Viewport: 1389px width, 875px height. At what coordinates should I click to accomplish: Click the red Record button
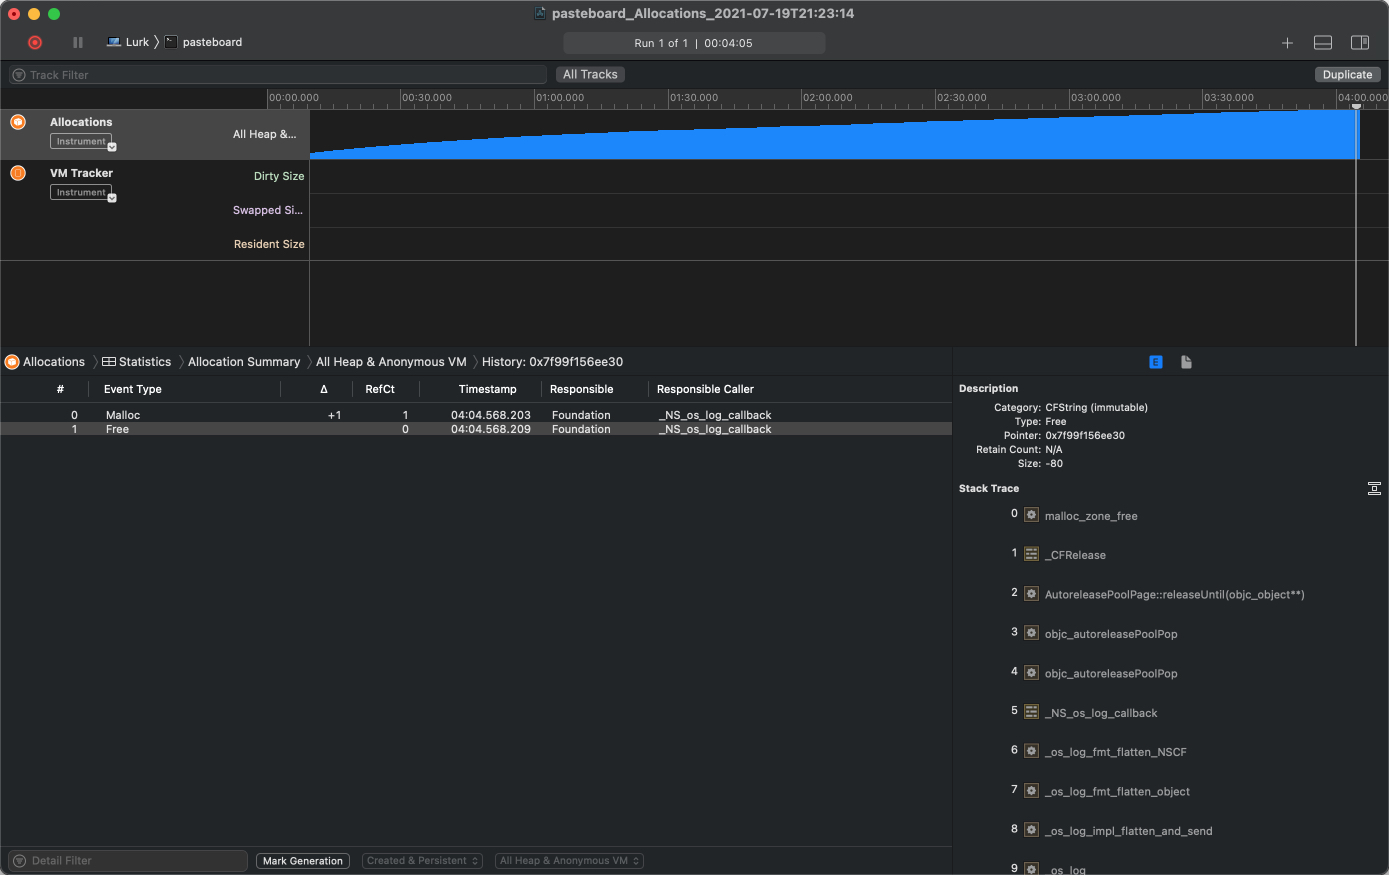click(x=35, y=42)
